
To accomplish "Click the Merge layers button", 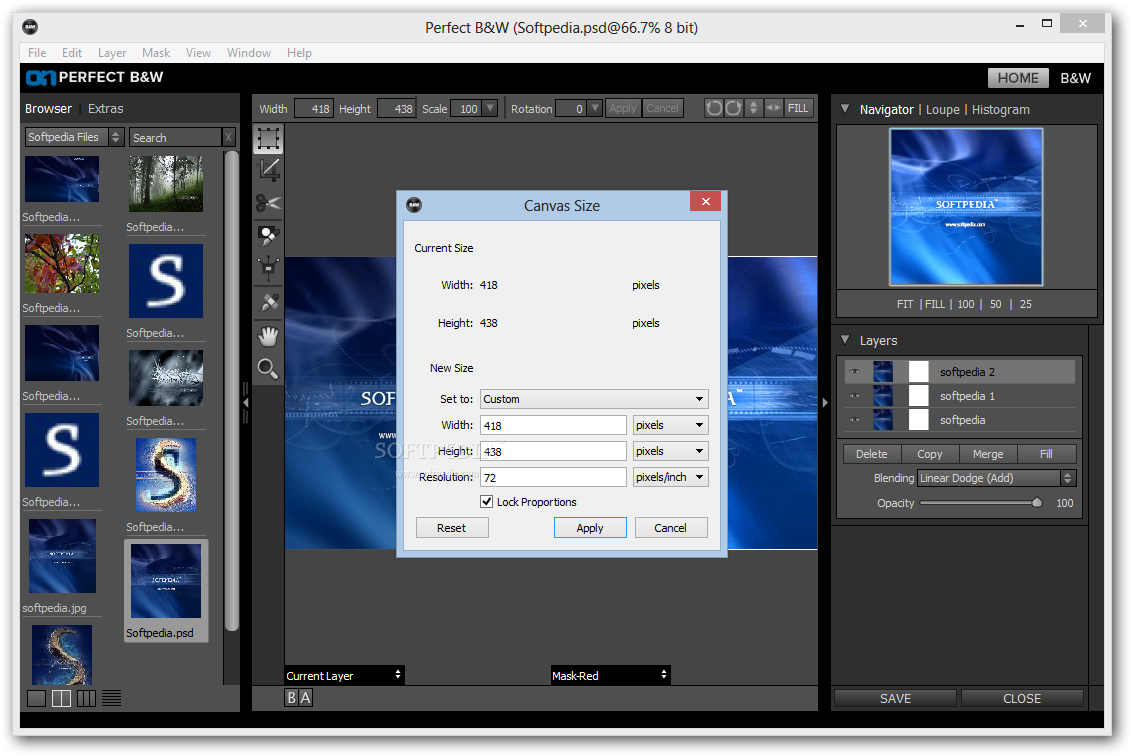I will point(988,454).
